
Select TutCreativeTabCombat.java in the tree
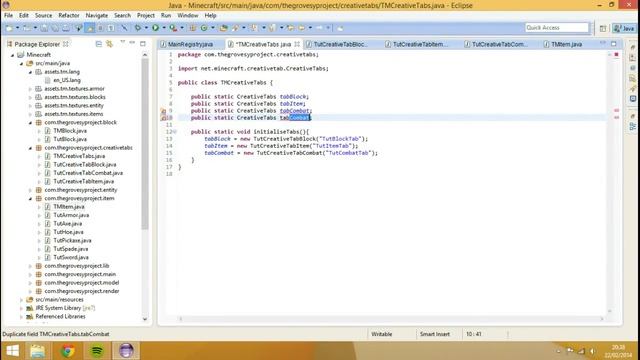pos(88,173)
